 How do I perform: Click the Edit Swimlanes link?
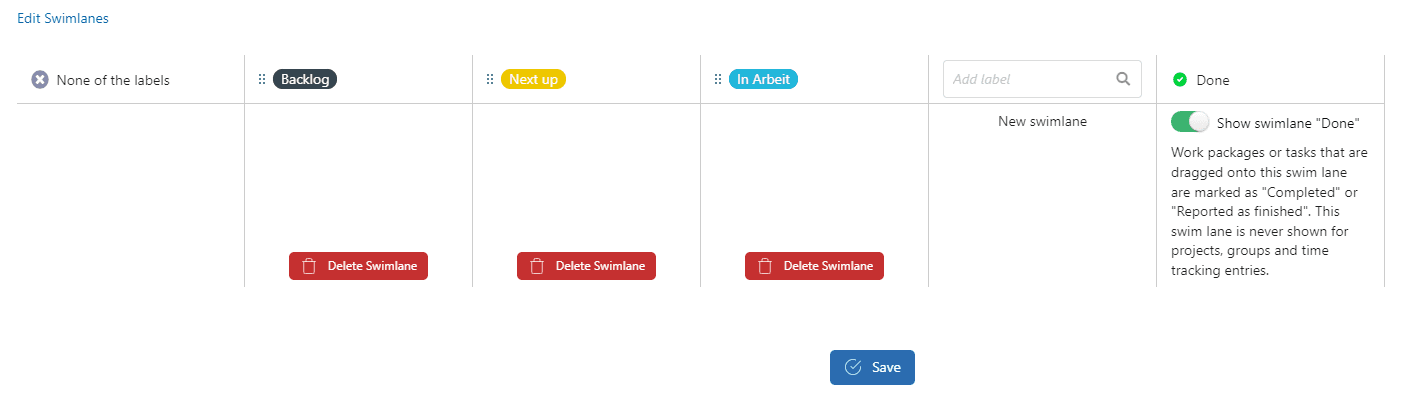pyautogui.click(x=62, y=18)
